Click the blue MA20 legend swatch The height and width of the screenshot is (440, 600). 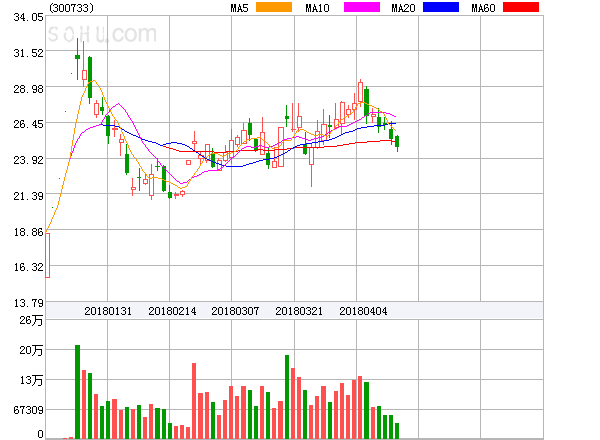pos(441,7)
